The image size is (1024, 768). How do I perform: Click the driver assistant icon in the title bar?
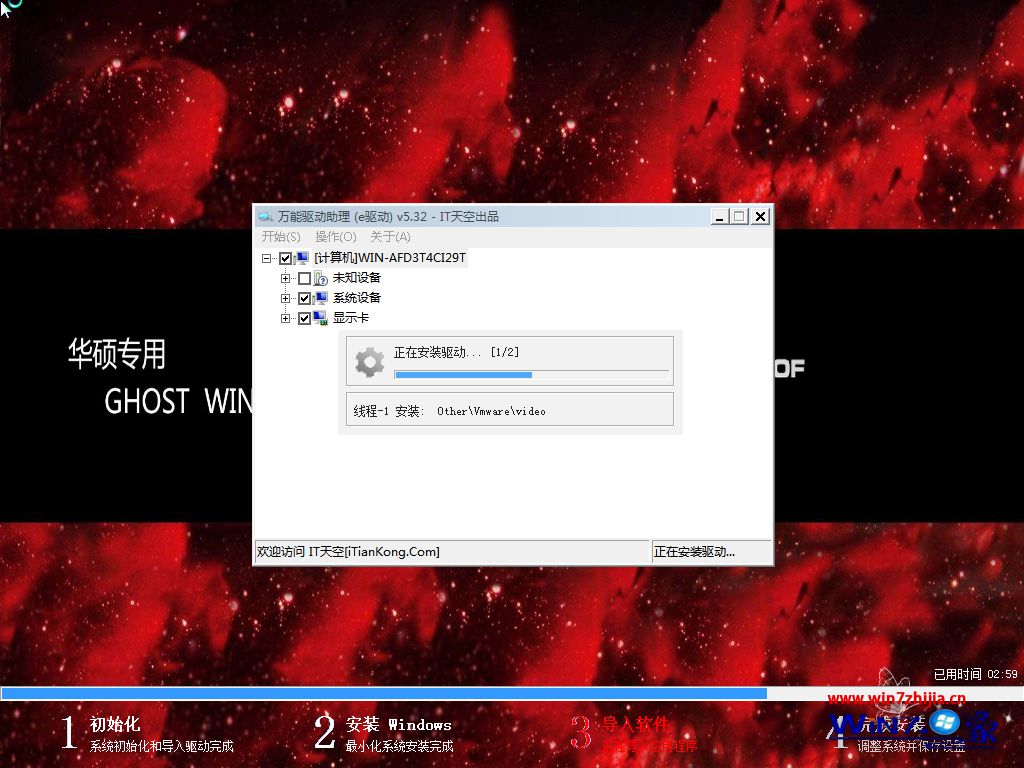264,215
